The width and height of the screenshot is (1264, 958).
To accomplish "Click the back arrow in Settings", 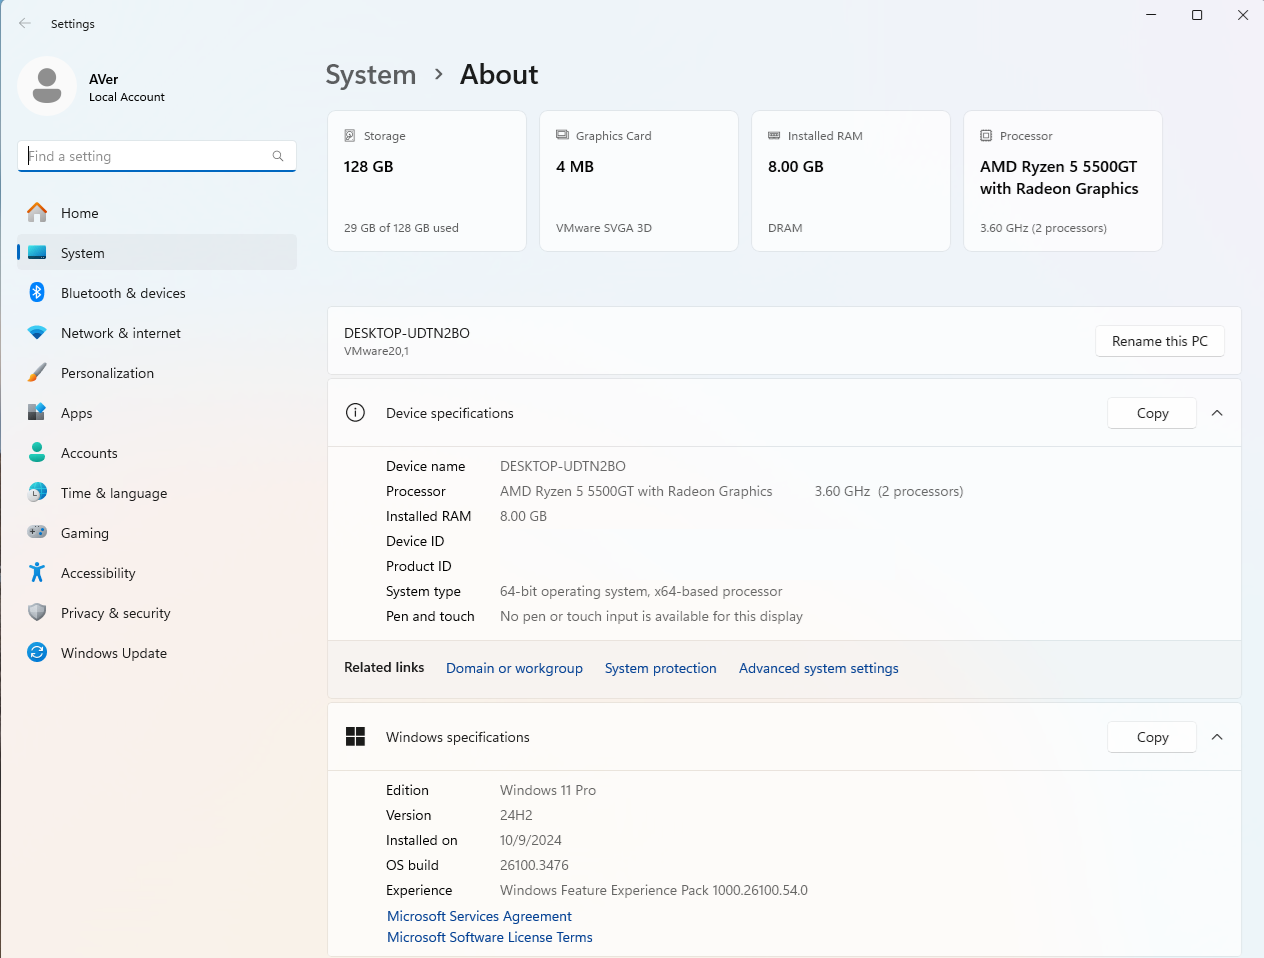I will click(25, 23).
